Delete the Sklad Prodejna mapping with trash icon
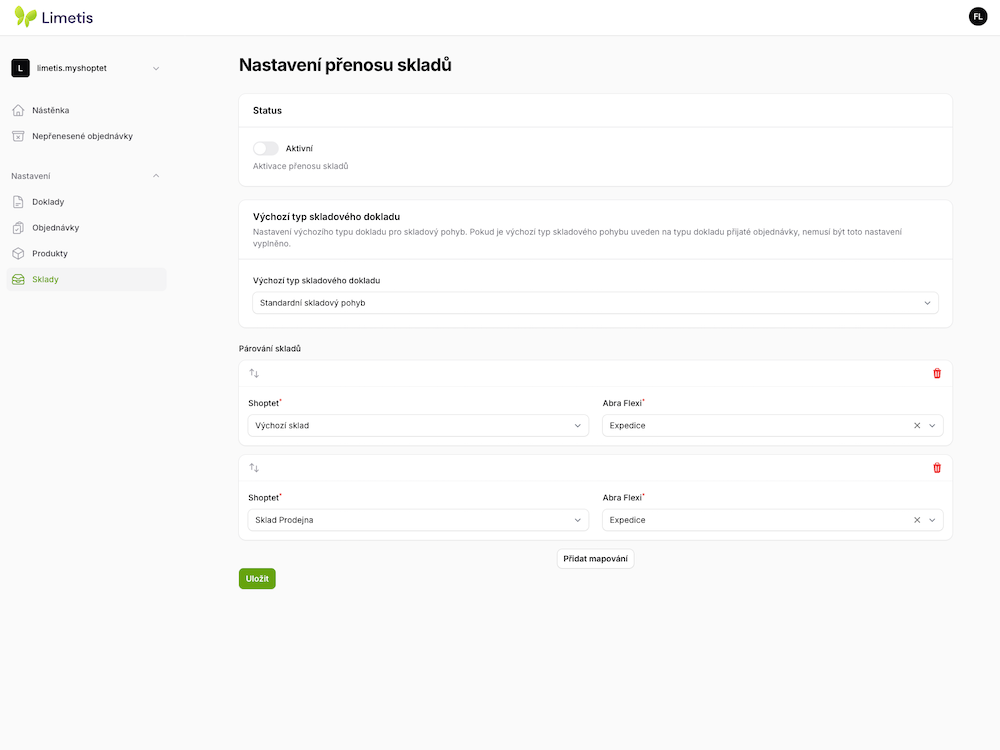Image resolution: width=1000 pixels, height=750 pixels. [937, 467]
